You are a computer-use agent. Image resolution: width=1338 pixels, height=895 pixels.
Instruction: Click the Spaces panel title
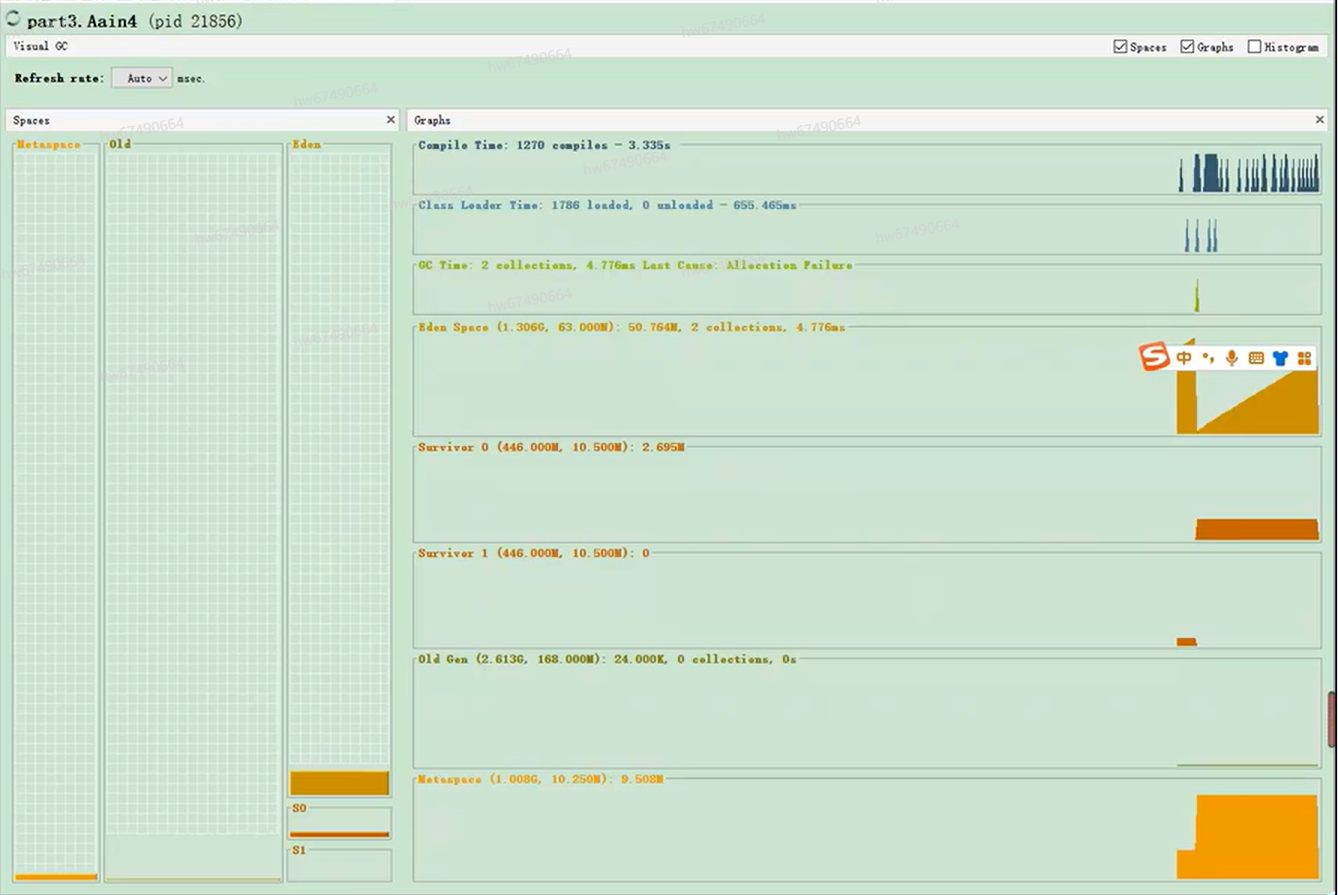click(32, 121)
